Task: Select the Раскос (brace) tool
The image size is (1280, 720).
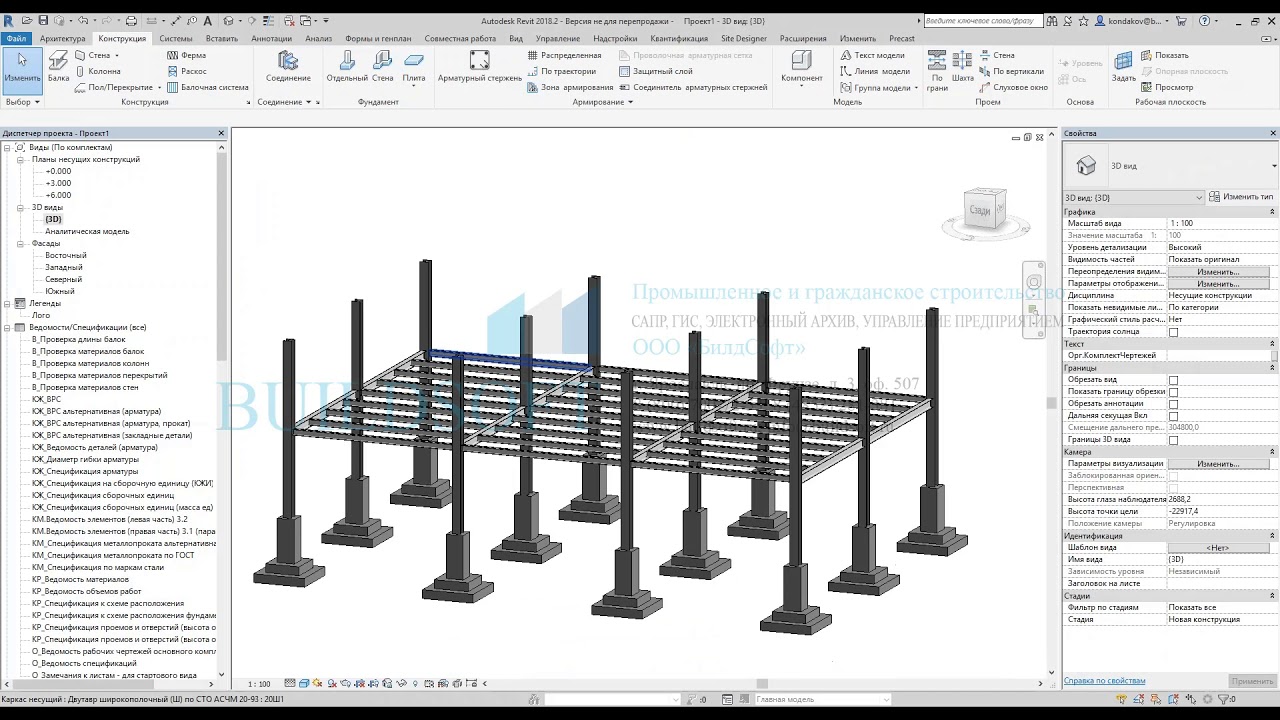Action: pyautogui.click(x=187, y=71)
